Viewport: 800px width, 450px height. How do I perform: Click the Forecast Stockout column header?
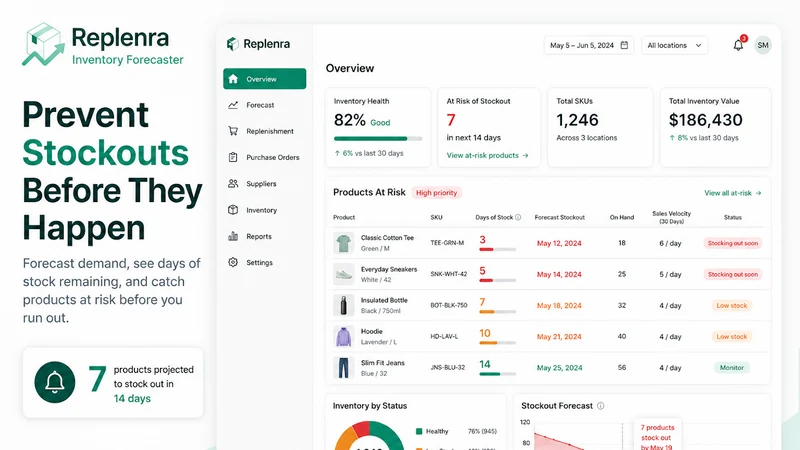(560, 217)
